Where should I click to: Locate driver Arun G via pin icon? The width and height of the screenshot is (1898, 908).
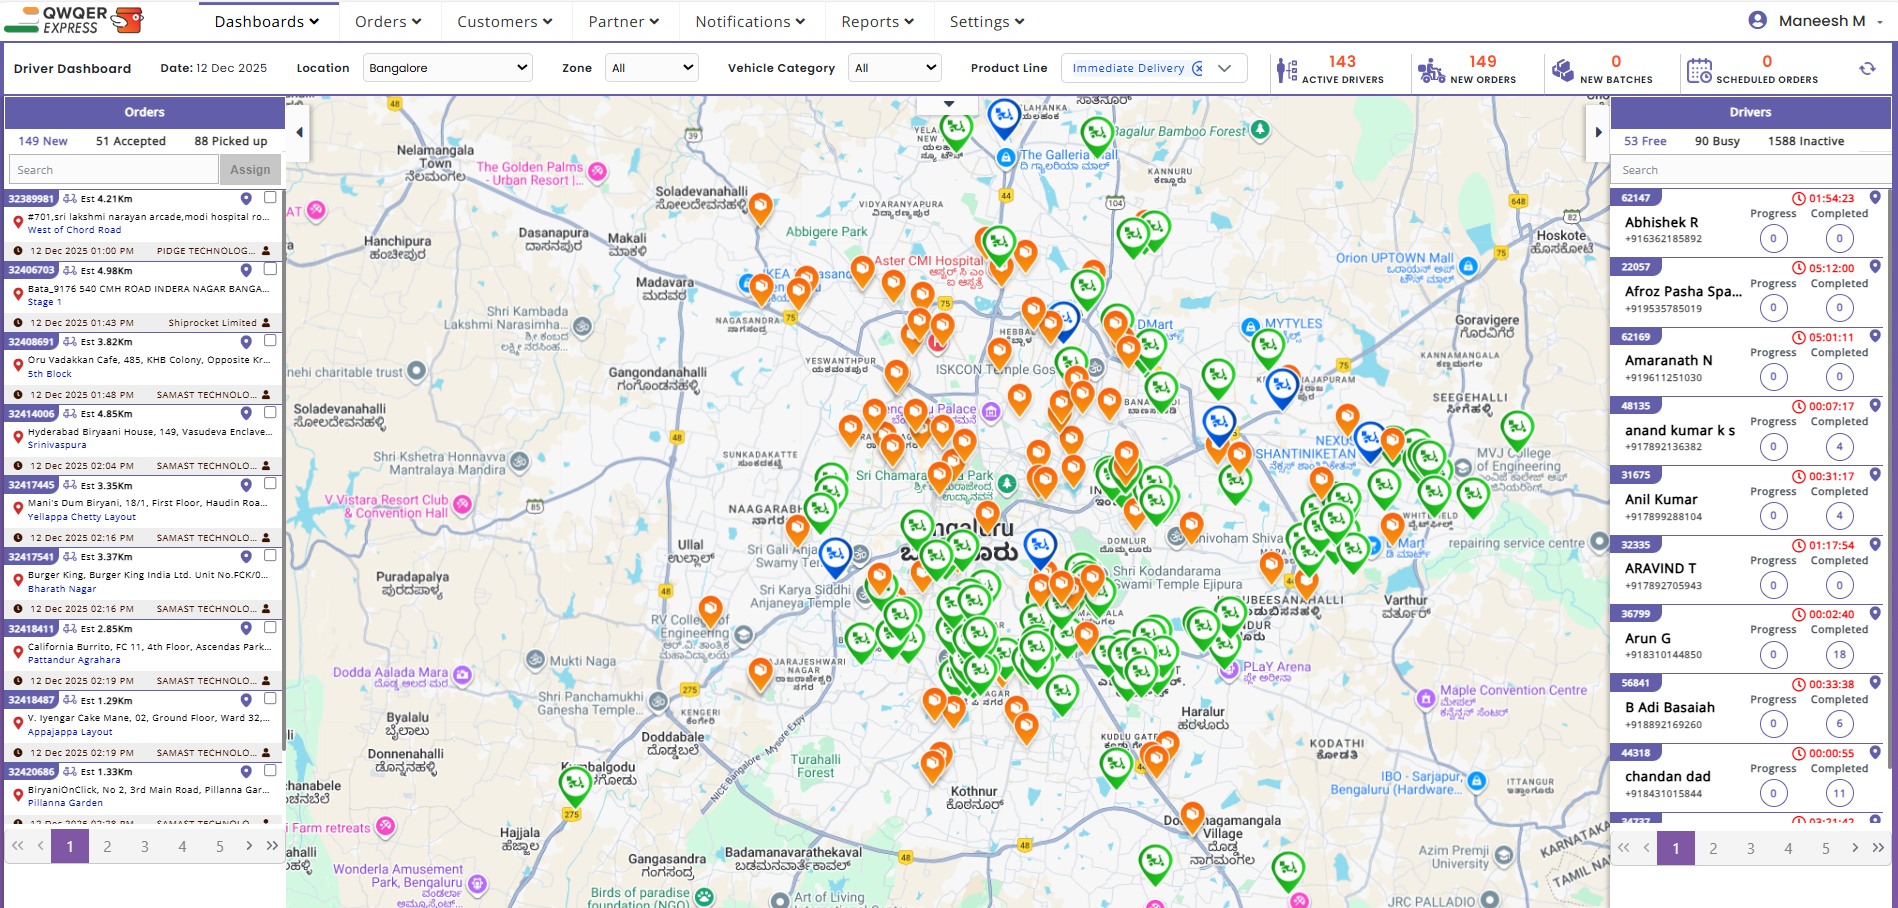pyautogui.click(x=1875, y=614)
